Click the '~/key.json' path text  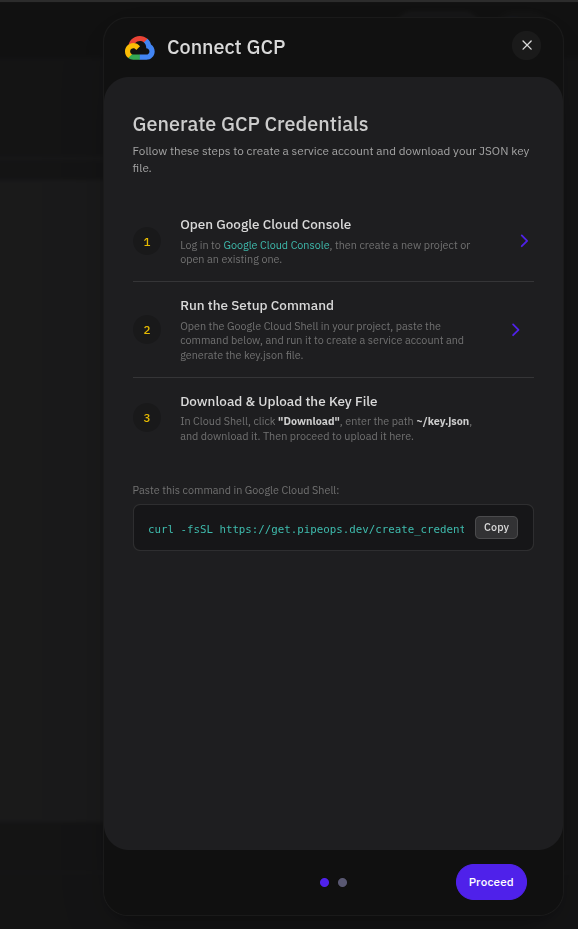point(443,422)
